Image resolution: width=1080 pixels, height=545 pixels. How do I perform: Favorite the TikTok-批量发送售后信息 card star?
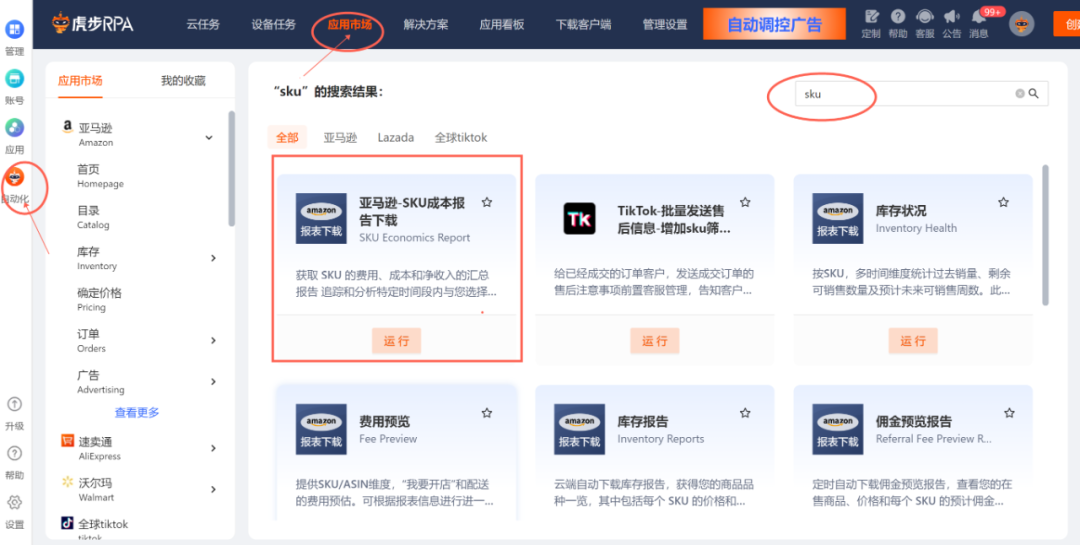[x=745, y=203]
